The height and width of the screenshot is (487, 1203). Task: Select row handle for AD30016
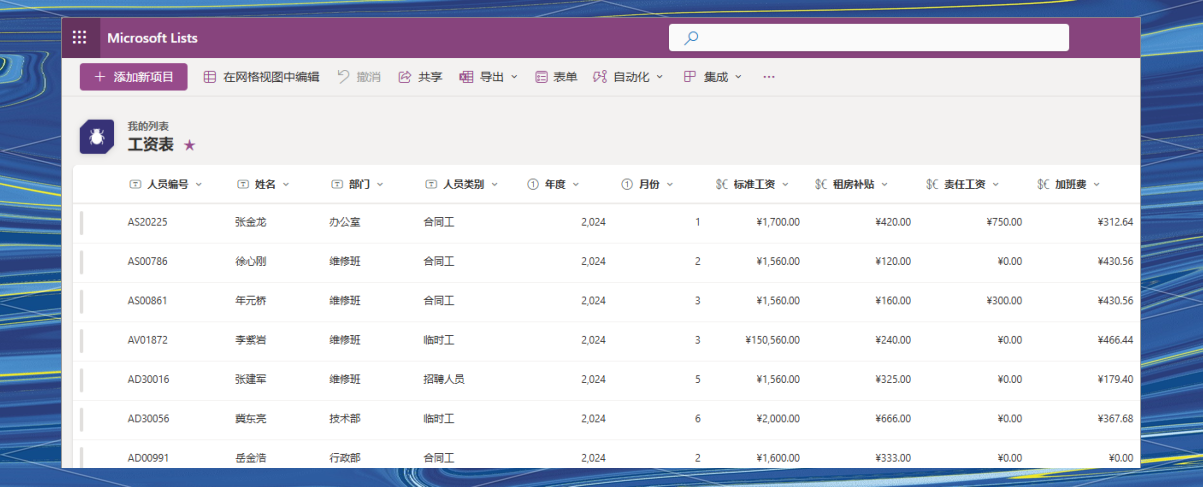[x=82, y=380]
